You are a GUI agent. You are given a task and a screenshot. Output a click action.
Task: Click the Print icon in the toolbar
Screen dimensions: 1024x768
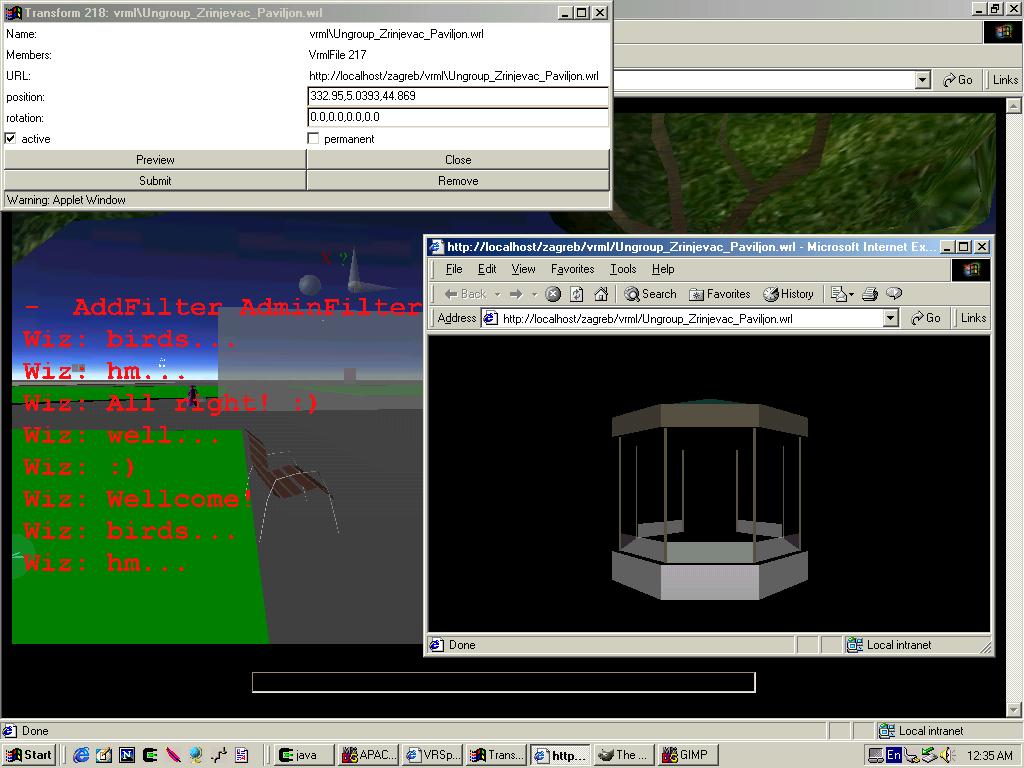click(870, 294)
